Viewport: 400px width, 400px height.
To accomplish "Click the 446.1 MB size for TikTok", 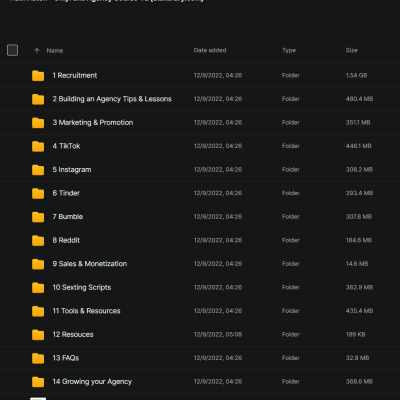I will coord(359,146).
